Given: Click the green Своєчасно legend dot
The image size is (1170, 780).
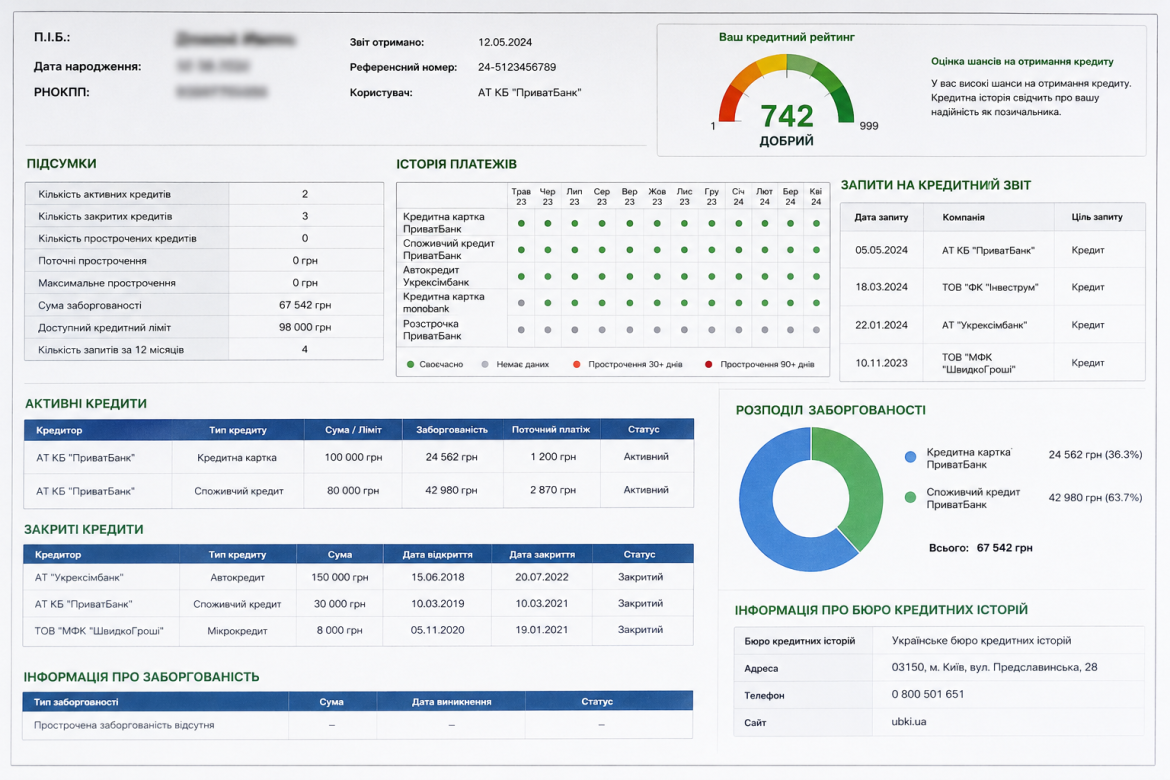Looking at the screenshot, I should pos(410,364).
